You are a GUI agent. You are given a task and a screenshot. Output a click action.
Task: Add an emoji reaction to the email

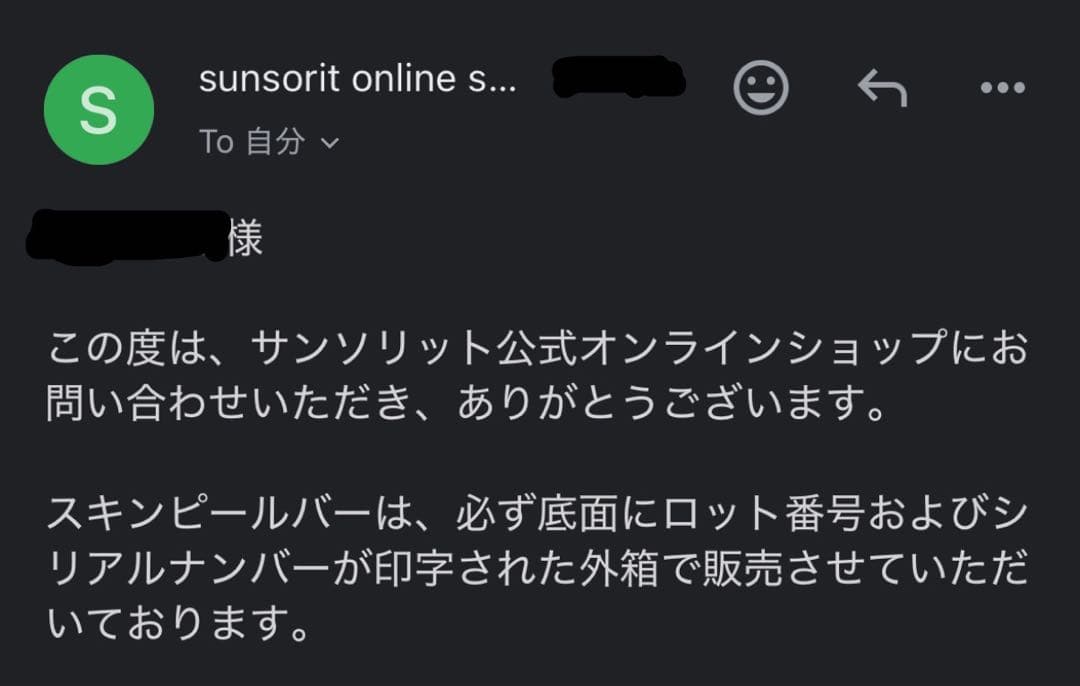[761, 88]
